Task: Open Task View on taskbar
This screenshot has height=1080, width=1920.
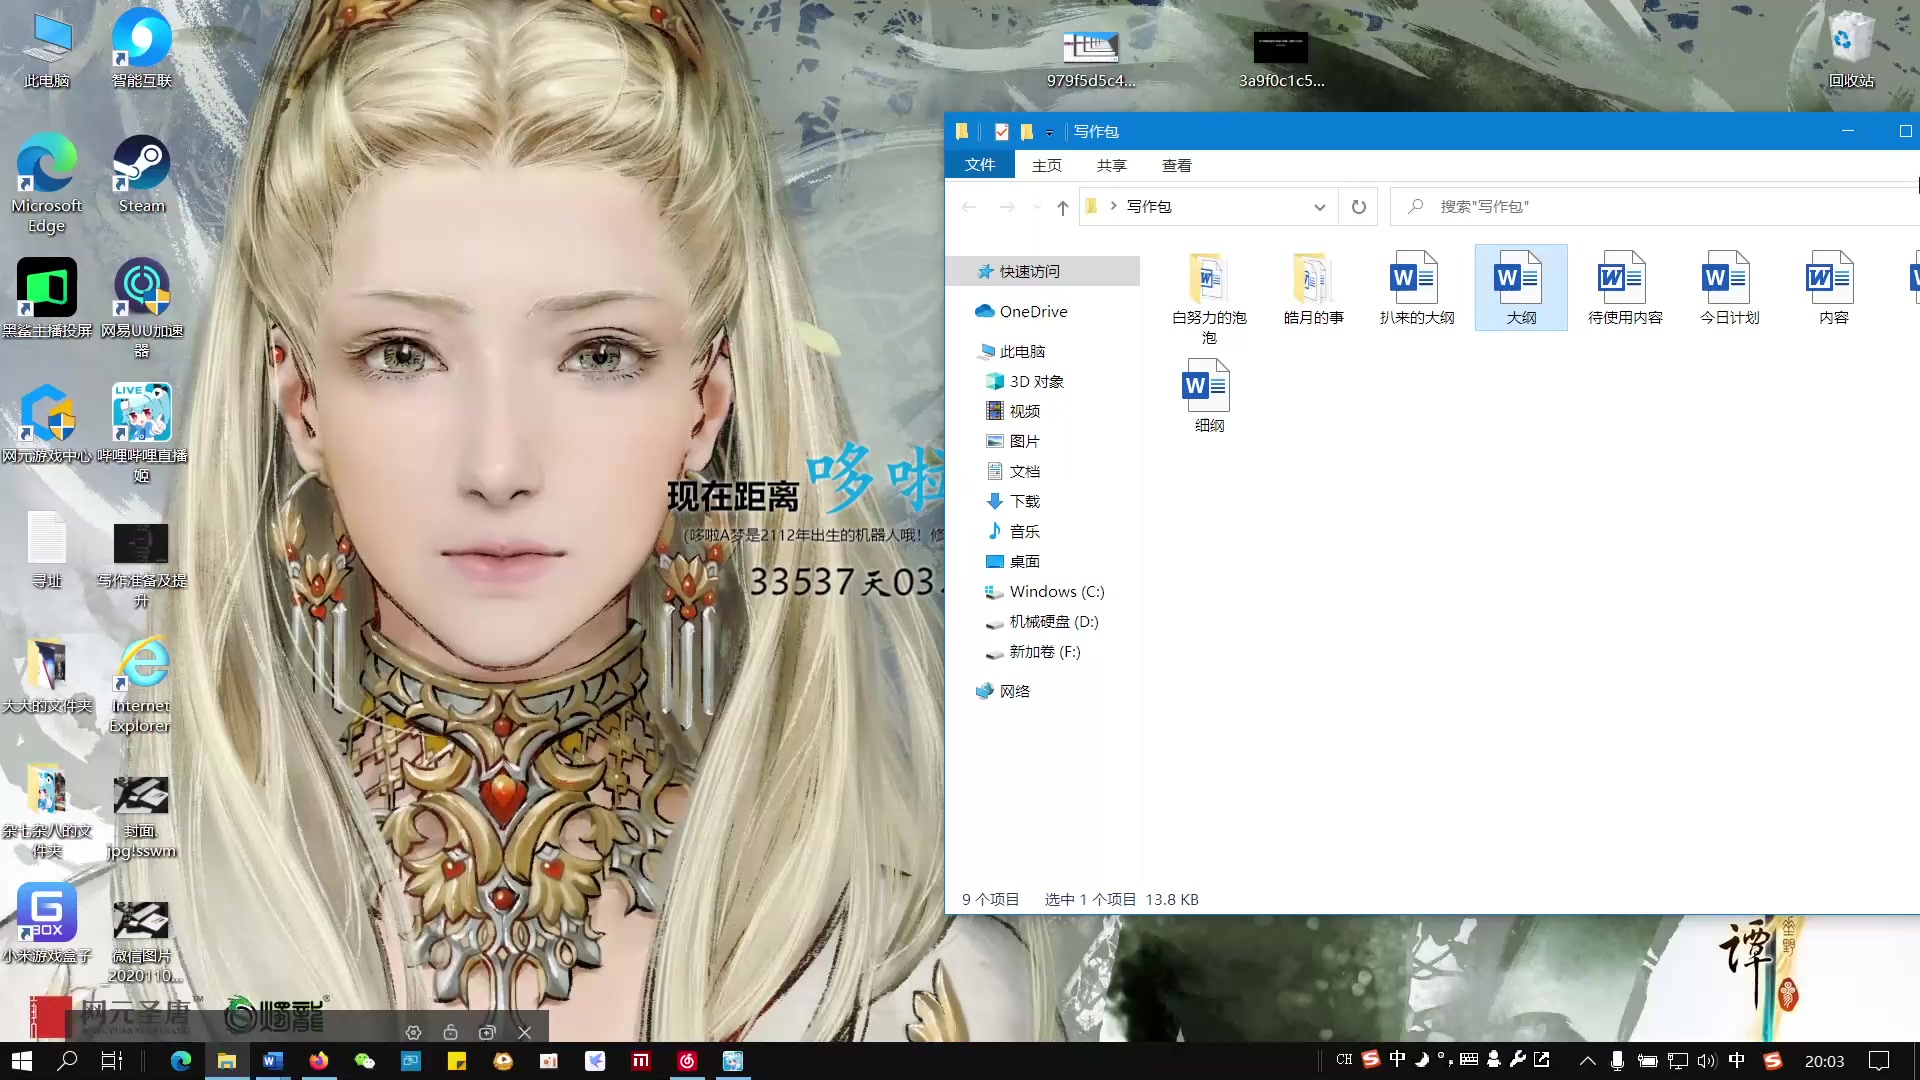Action: tap(112, 1061)
